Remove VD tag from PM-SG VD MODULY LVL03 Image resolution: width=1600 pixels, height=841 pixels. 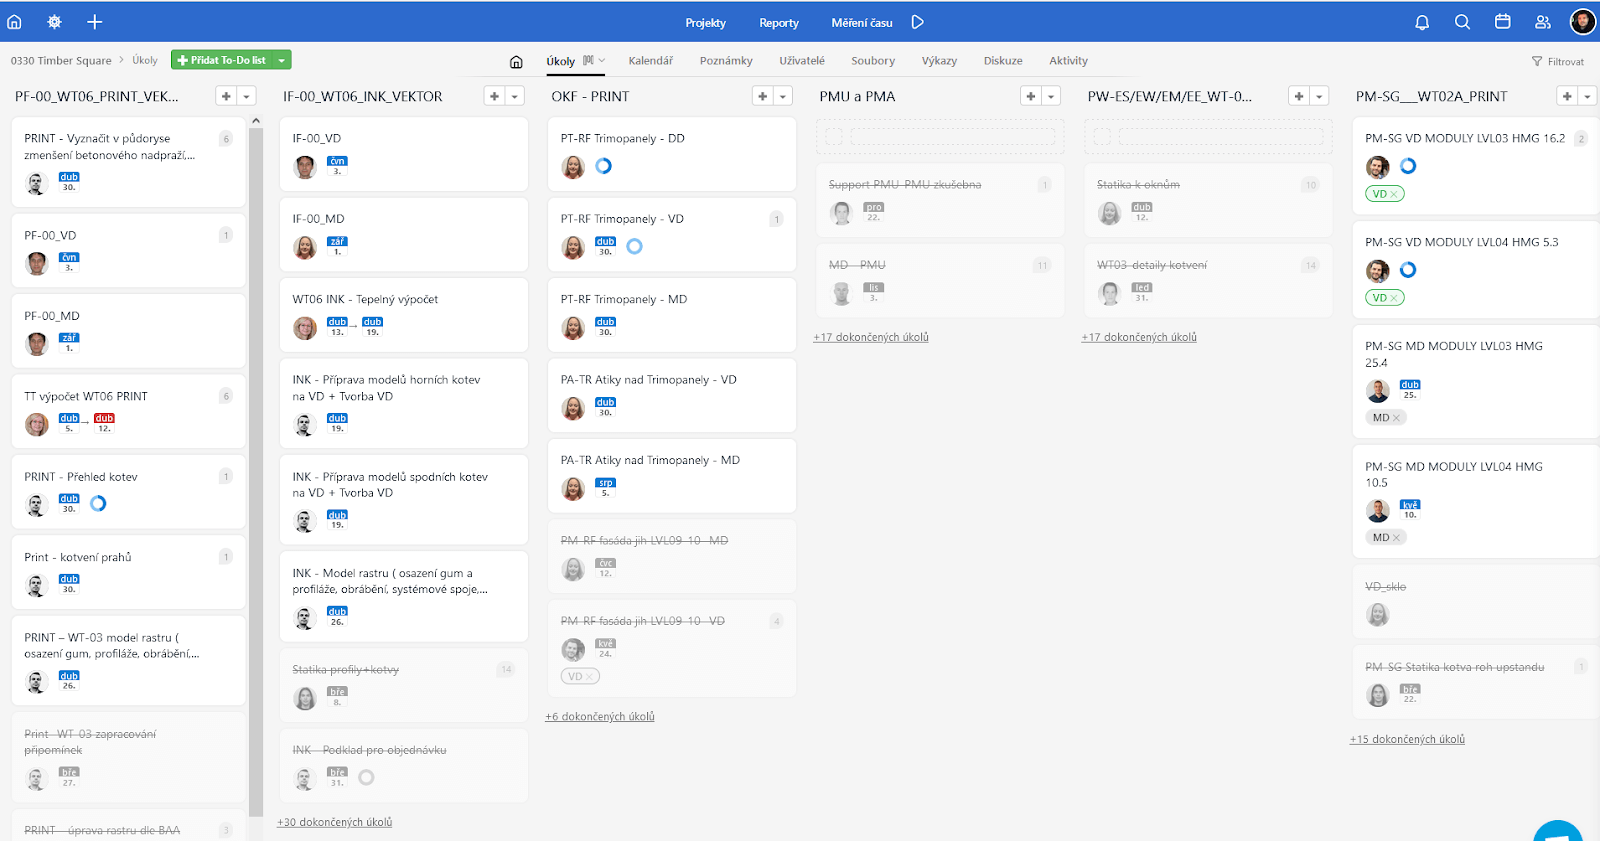coord(1395,194)
